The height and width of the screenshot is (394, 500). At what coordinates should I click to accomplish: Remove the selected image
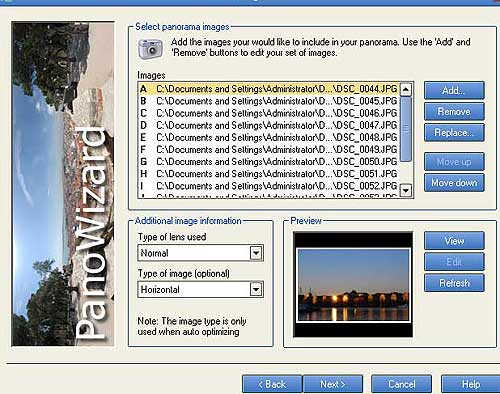point(454,111)
